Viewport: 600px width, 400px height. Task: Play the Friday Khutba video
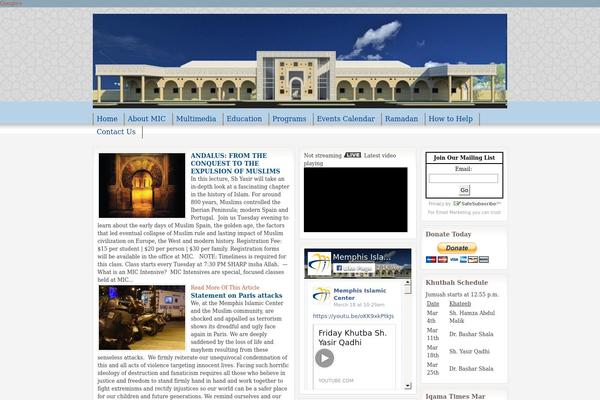coord(324,358)
